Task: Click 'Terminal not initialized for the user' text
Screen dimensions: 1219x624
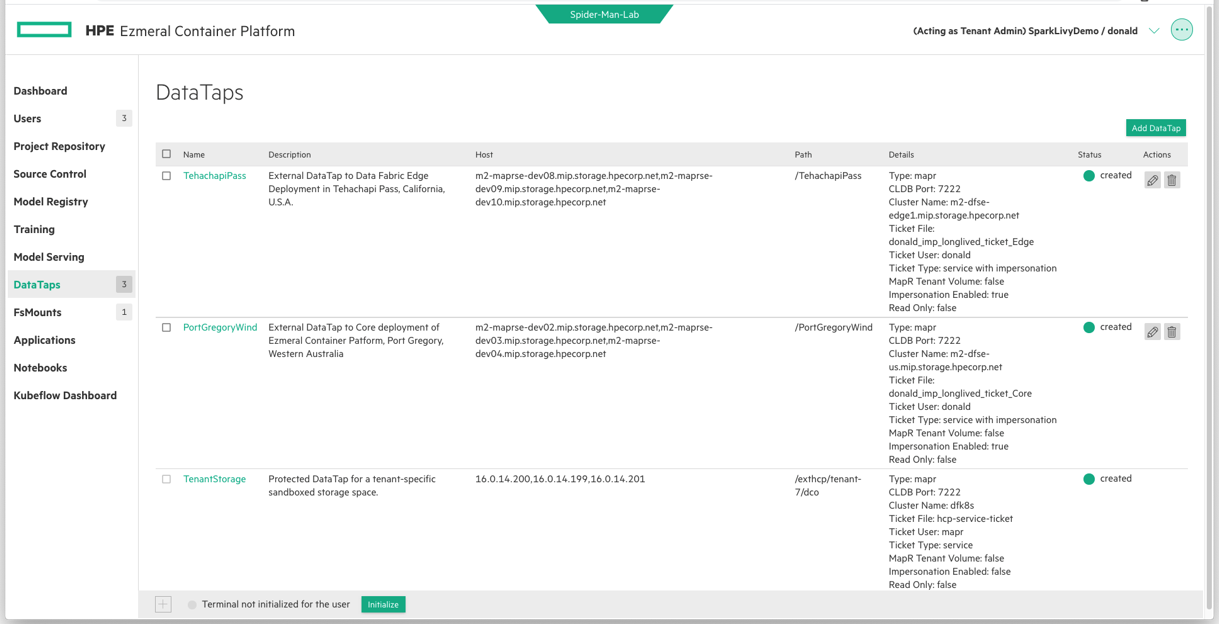Action: [276, 605]
